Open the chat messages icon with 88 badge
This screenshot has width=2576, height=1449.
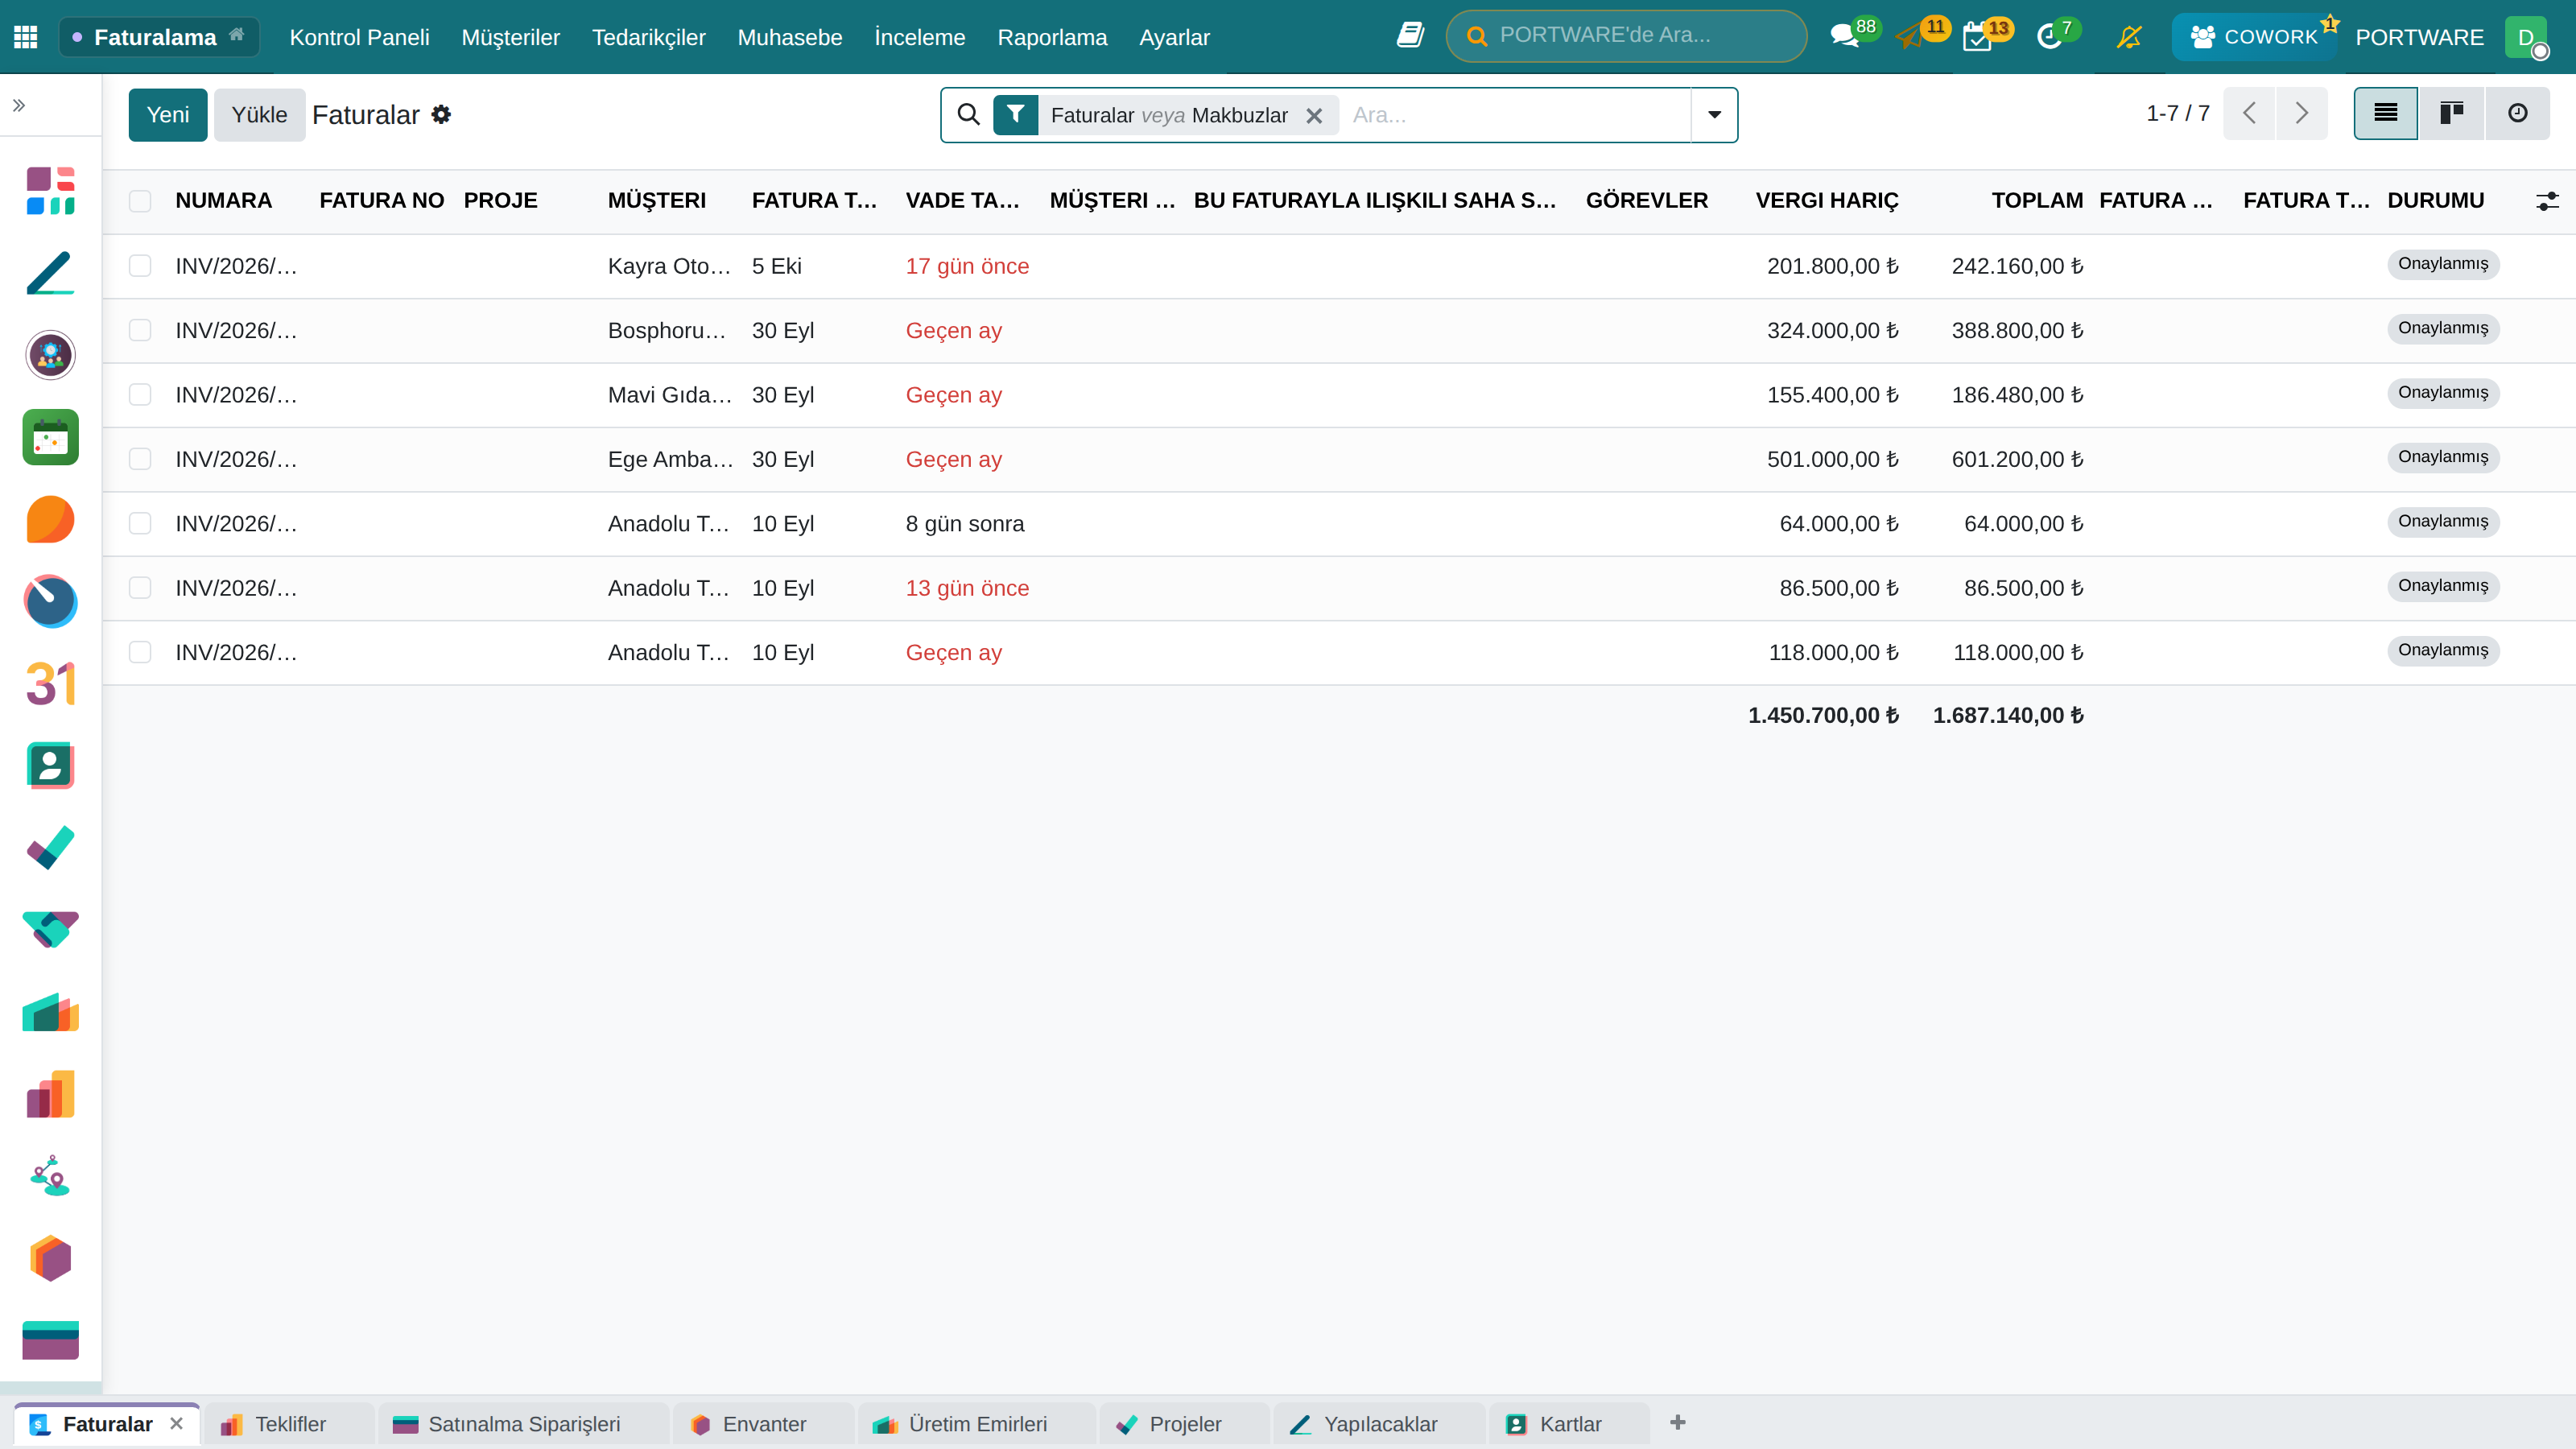tap(1845, 37)
